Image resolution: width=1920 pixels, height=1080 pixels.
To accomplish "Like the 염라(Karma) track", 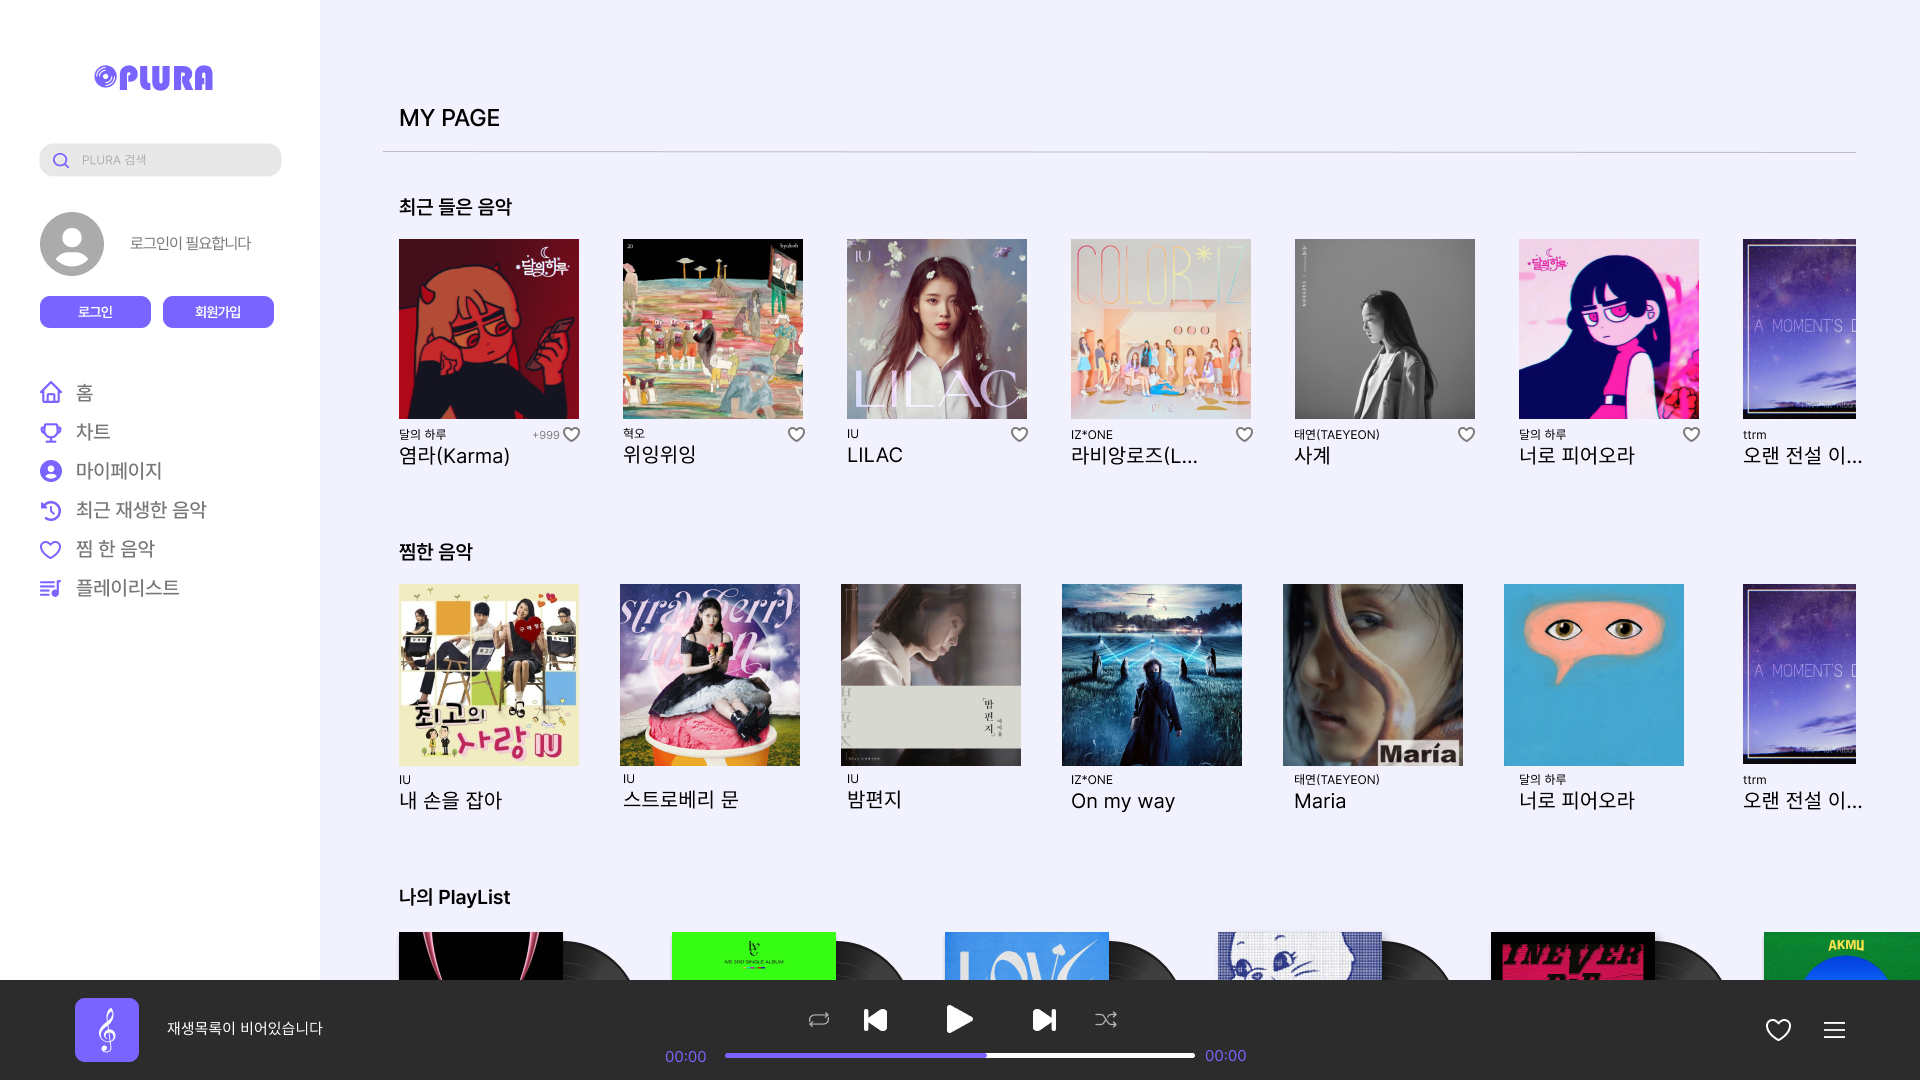I will click(x=571, y=434).
